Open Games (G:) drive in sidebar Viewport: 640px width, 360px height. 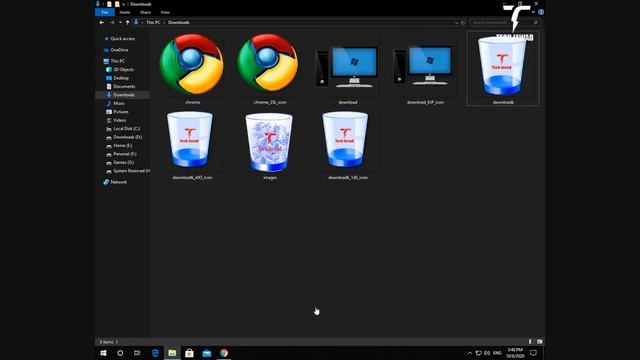tap(123, 162)
